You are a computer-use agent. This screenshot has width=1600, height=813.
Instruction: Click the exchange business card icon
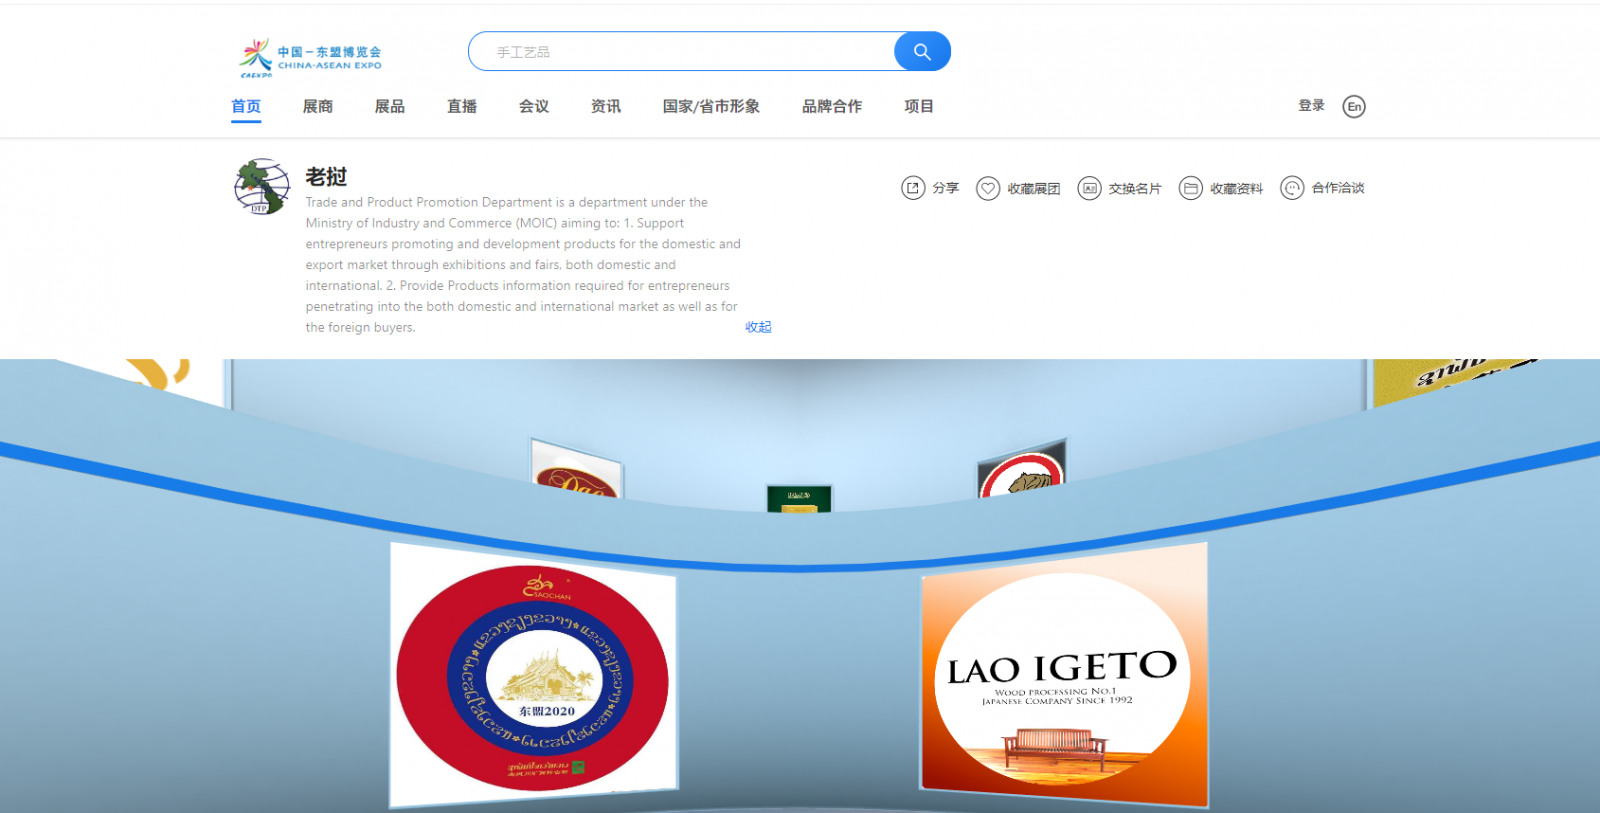click(x=1089, y=188)
